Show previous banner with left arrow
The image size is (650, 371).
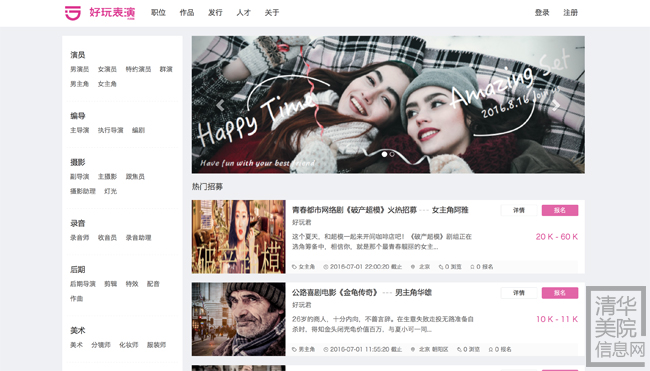click(x=221, y=105)
